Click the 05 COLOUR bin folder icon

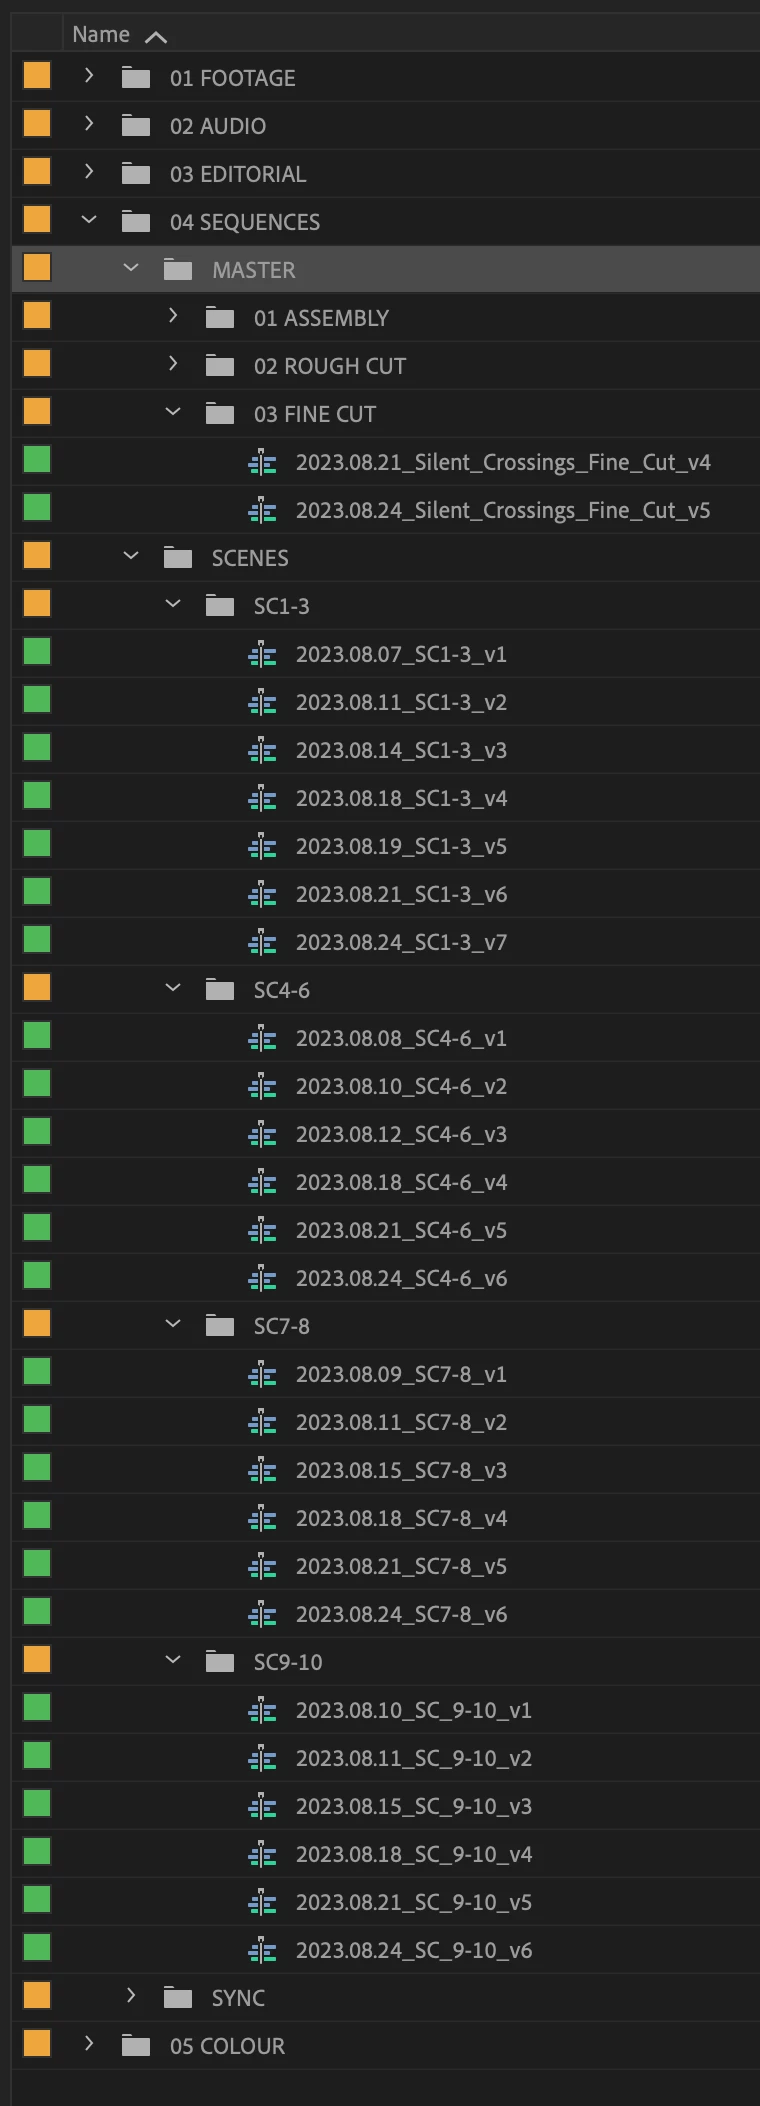tap(136, 2046)
